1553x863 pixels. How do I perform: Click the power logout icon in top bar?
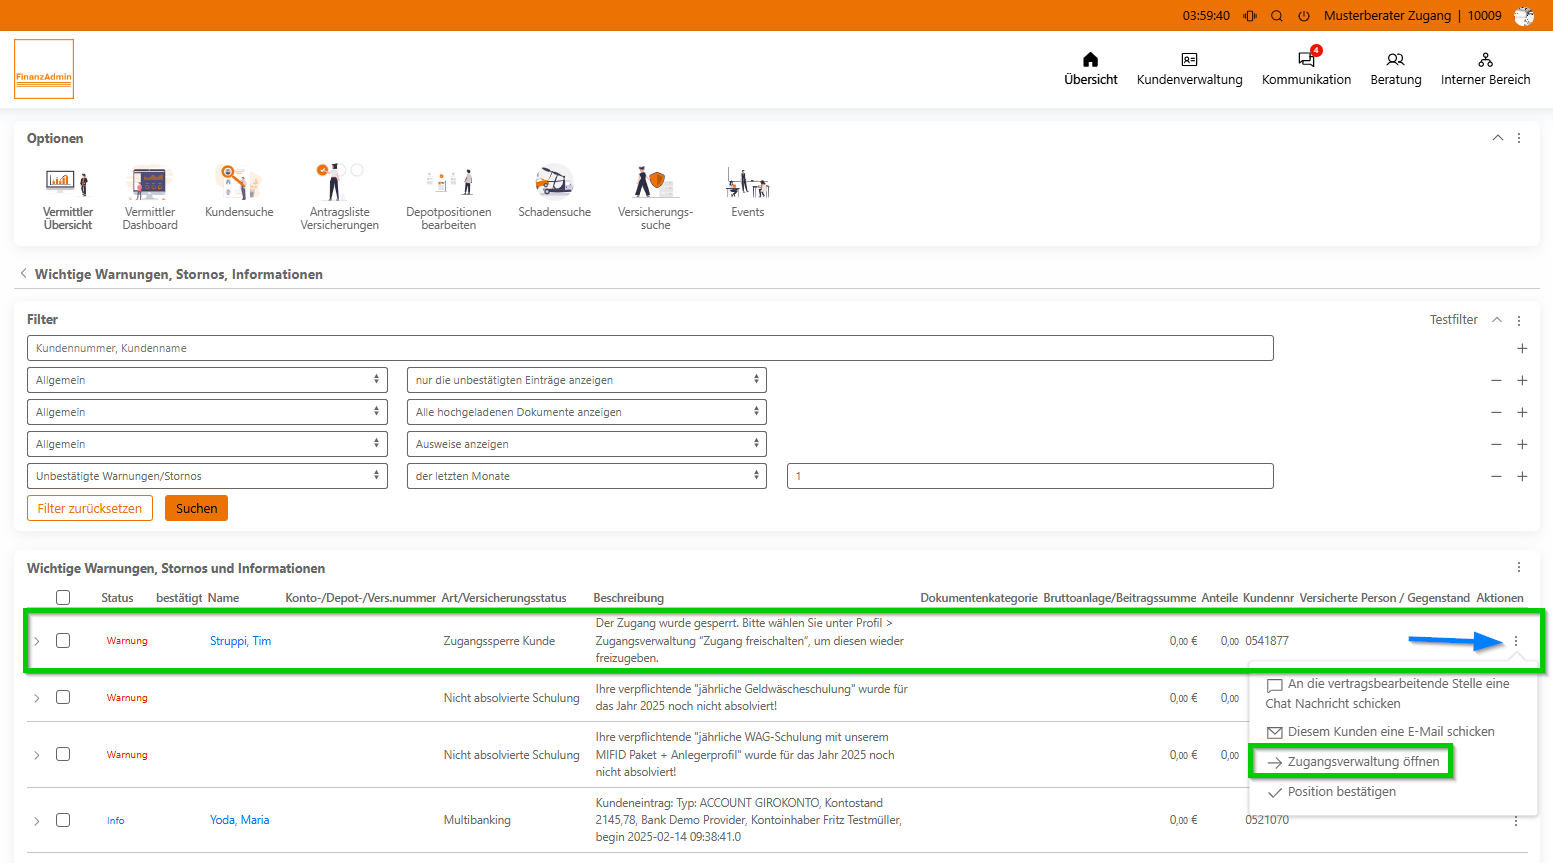tap(1304, 16)
